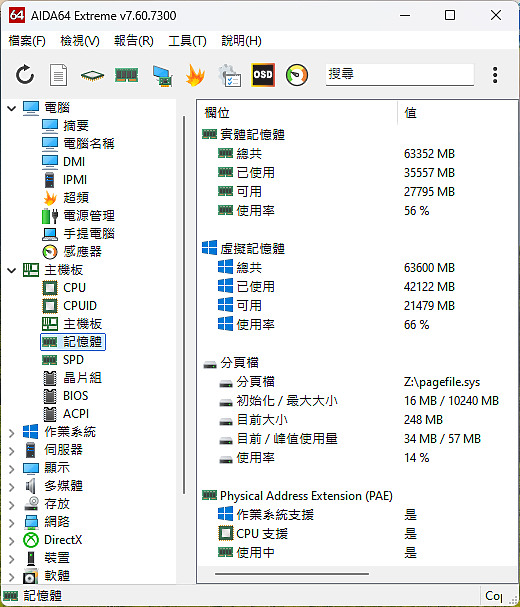Select BIOS in the tree
520x607 pixels.
(x=76, y=396)
